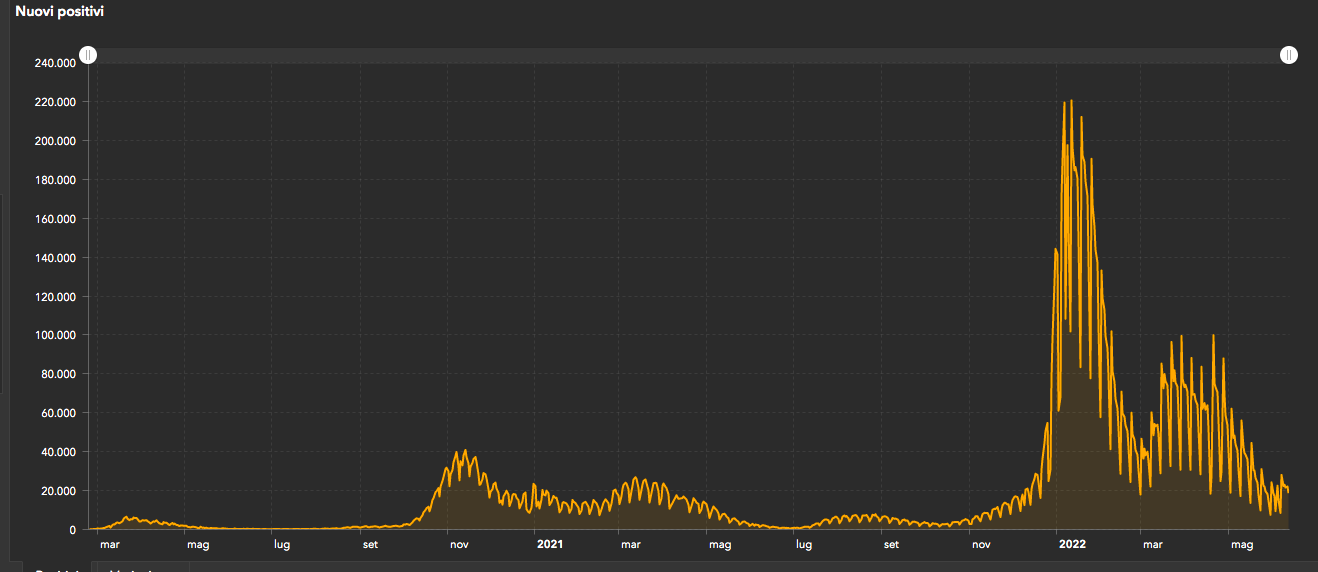Viewport: 1318px width, 572px height.
Task: Click the 220.000 y-axis label
Action: pyautogui.click(x=57, y=102)
